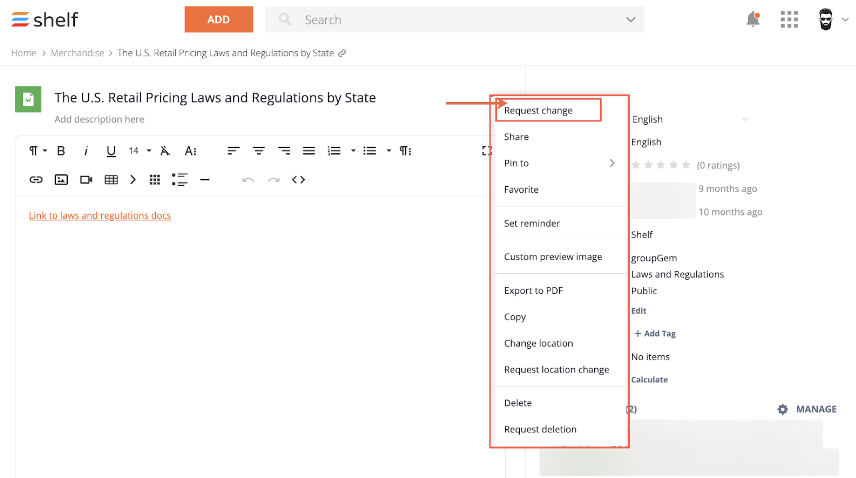Insert video into editor
The height and width of the screenshot is (478, 856).
86,180
